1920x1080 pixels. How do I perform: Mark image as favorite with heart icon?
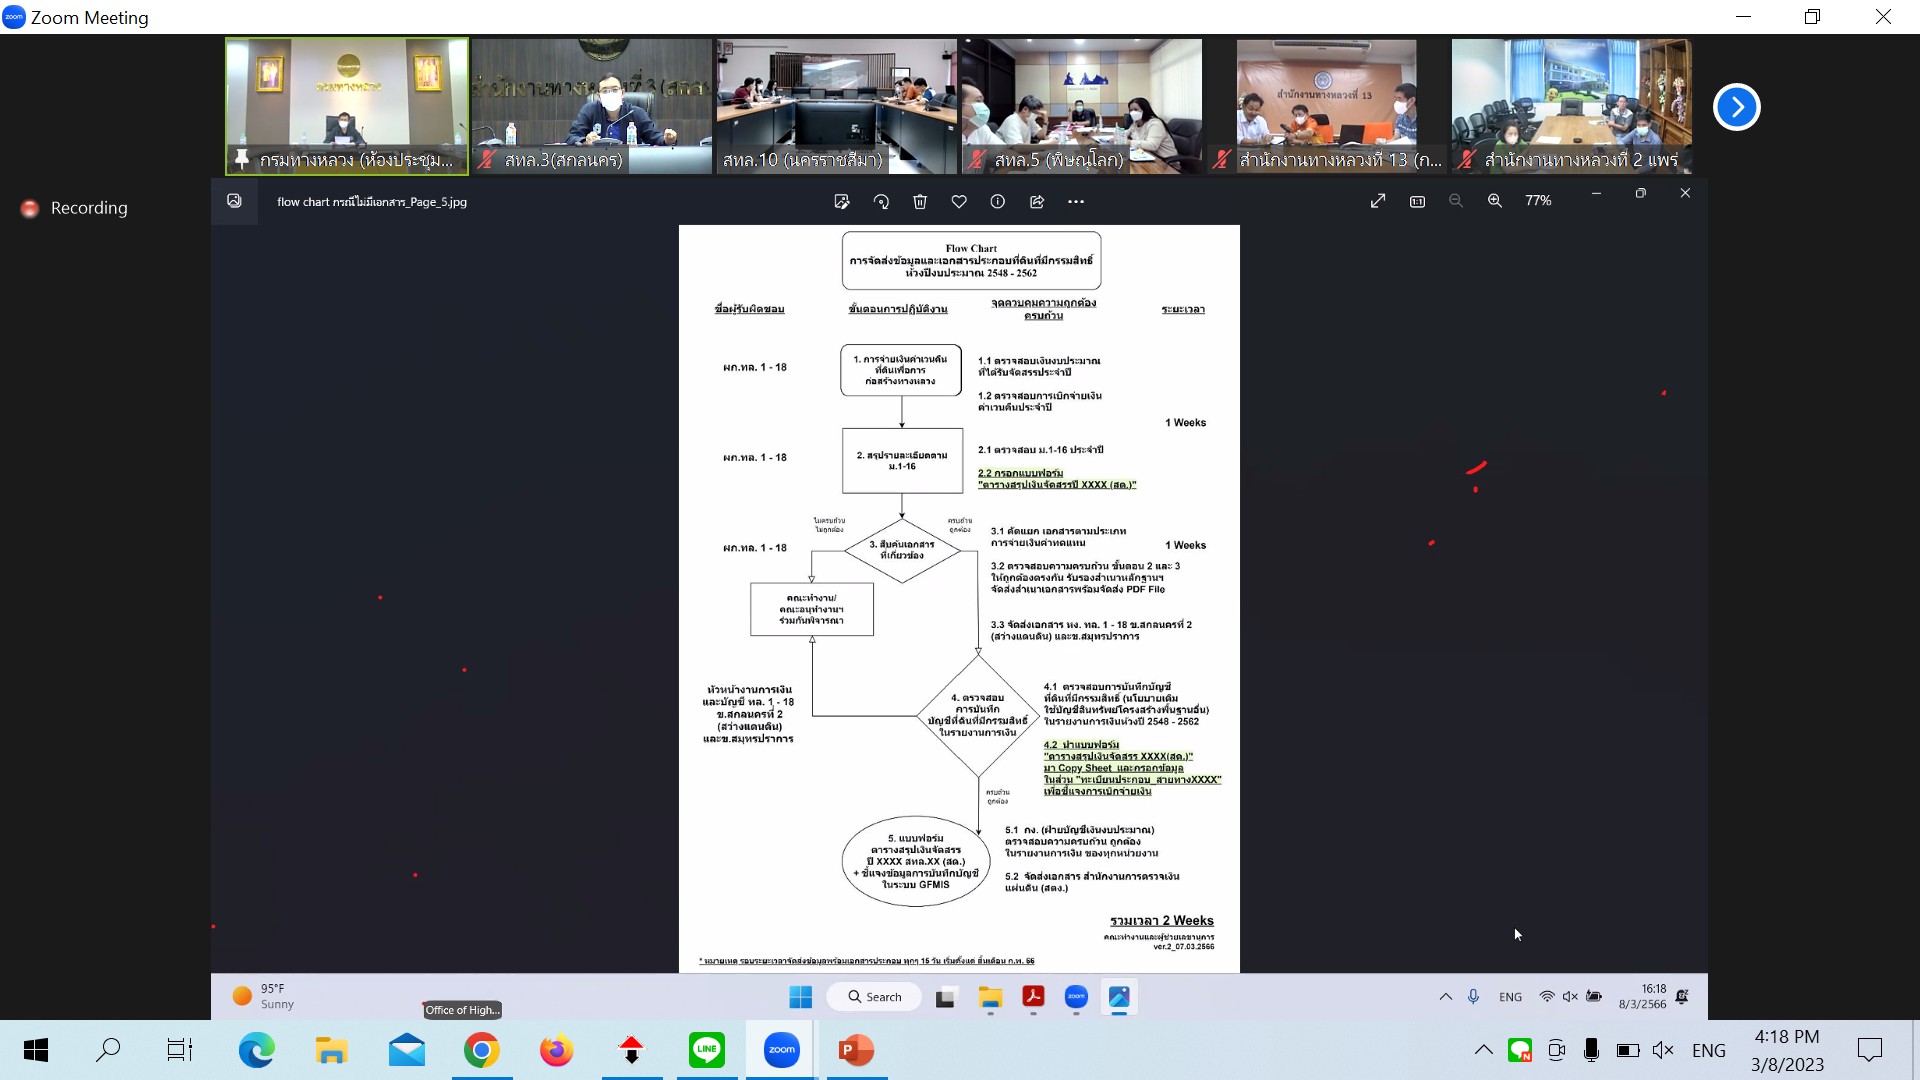[959, 202]
